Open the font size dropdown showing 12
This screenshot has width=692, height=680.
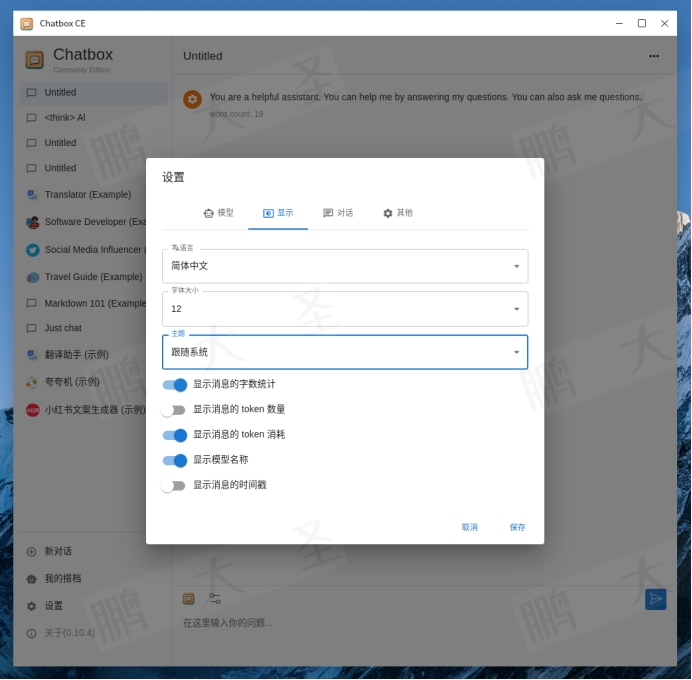click(345, 309)
